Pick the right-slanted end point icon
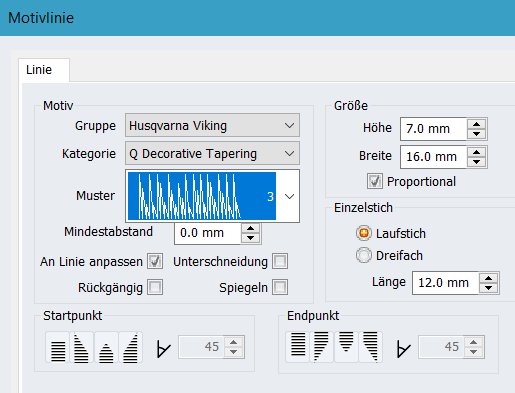Viewport: 515px width, 393px height. point(371,347)
